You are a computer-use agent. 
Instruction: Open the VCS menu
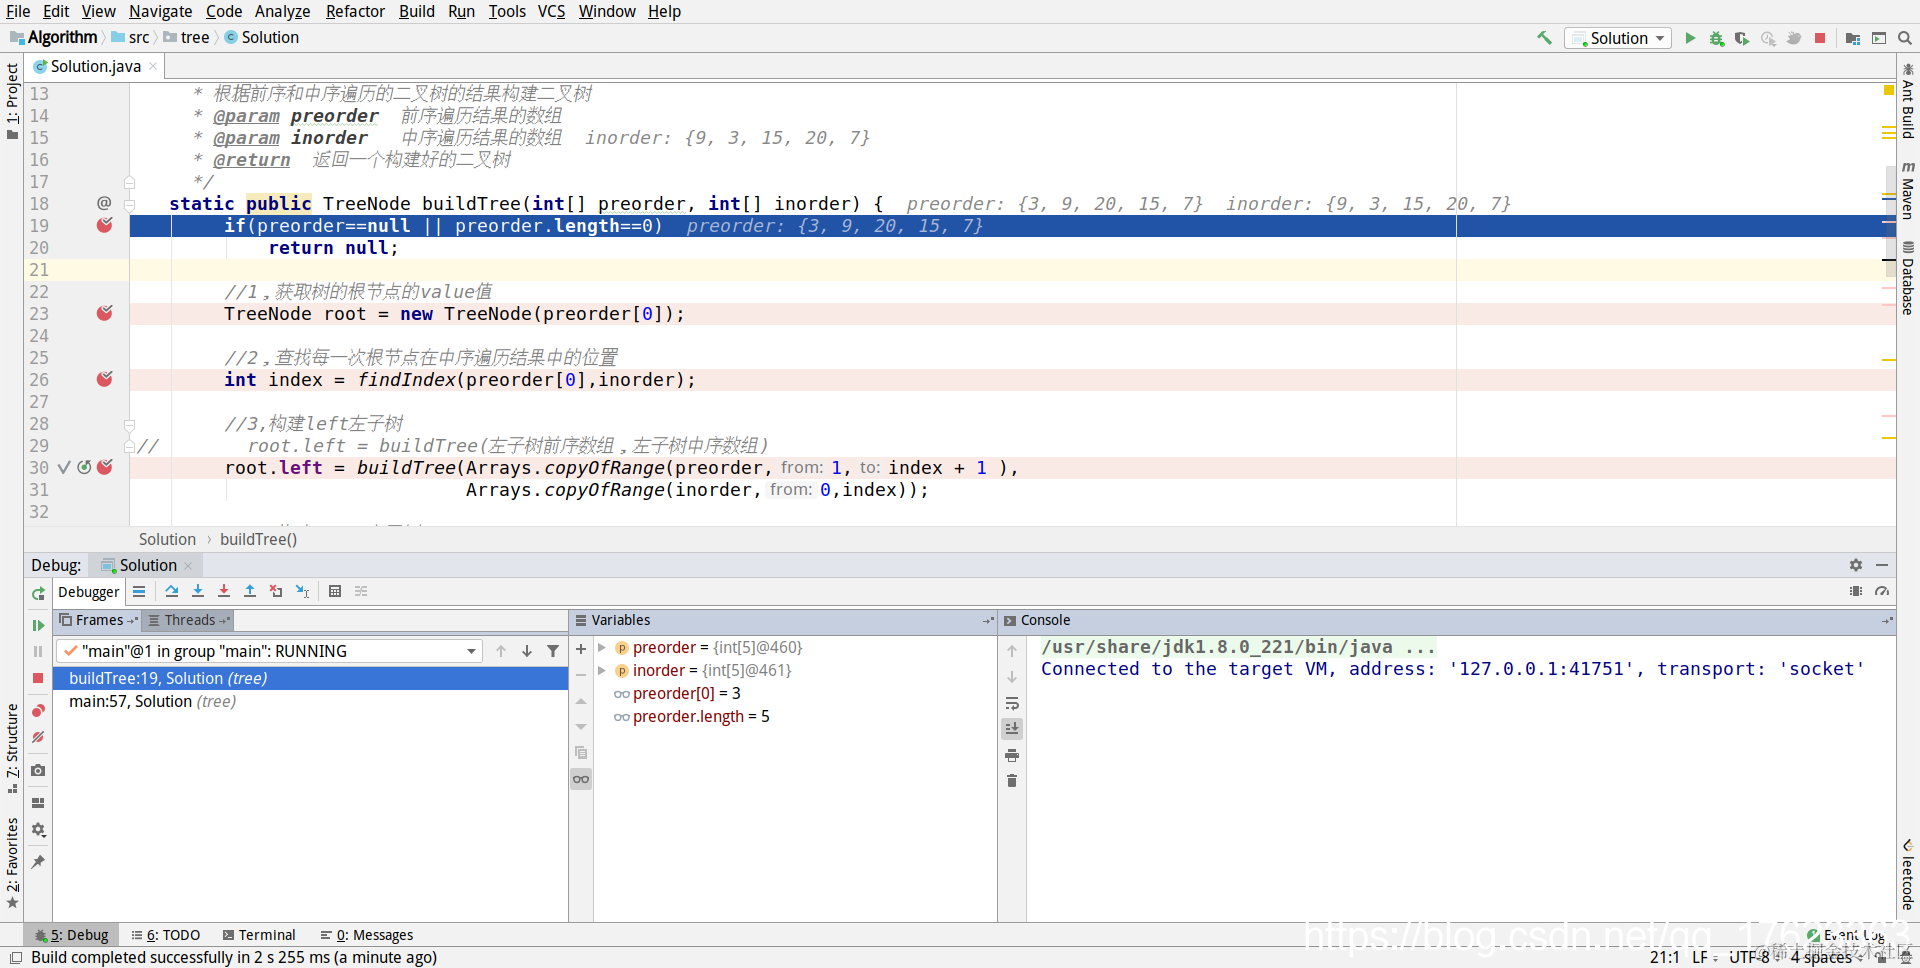[551, 11]
